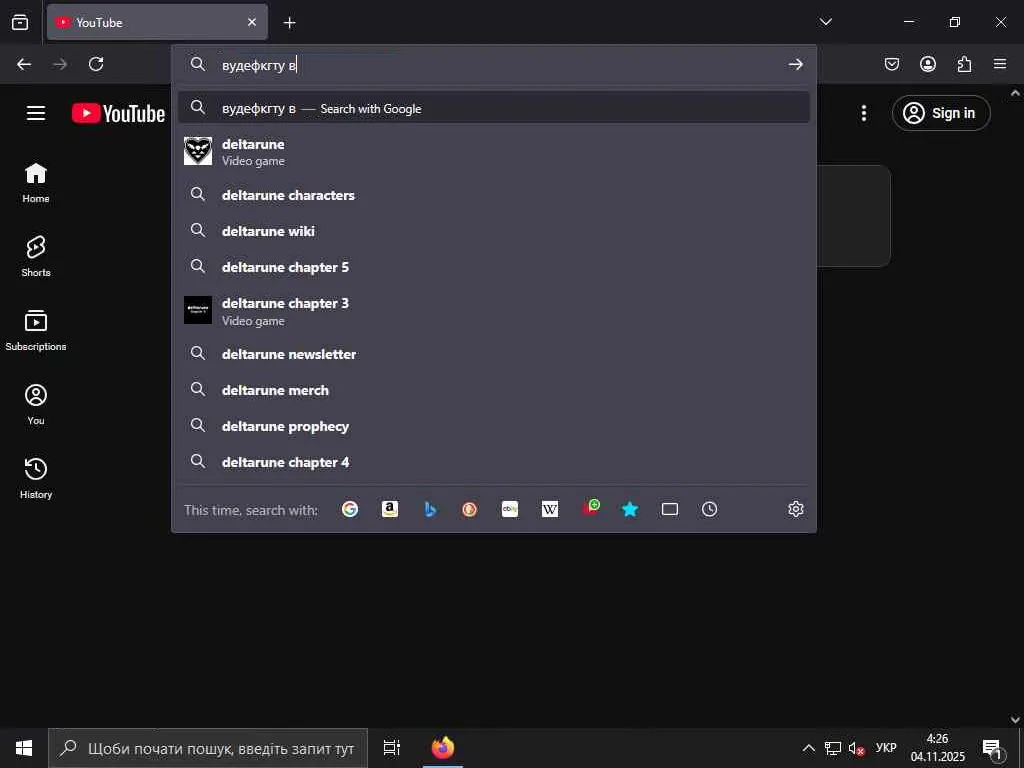Click the page scrollbar down arrow
The image size is (1024, 768).
click(1016, 719)
